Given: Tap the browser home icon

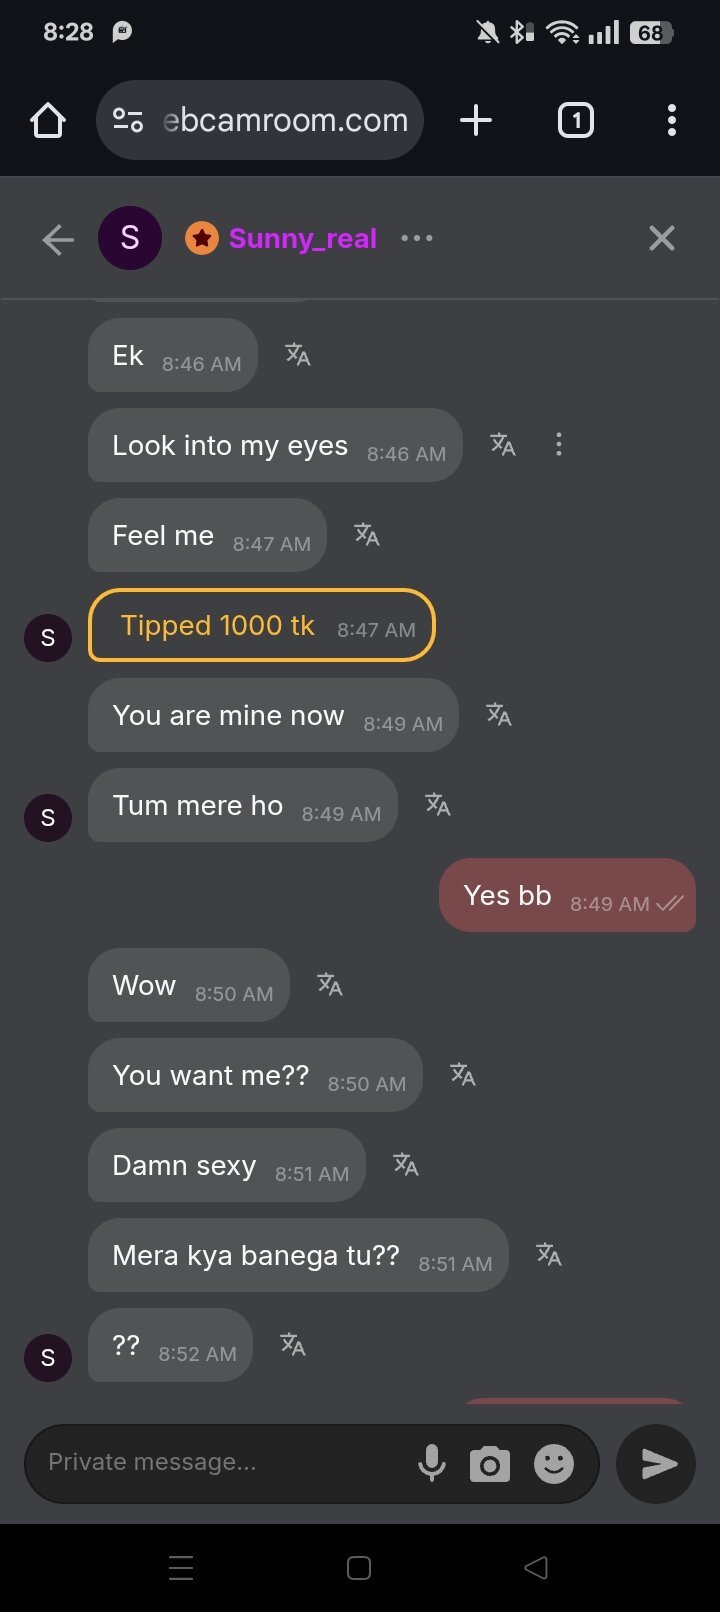Looking at the screenshot, I should pyautogui.click(x=48, y=121).
